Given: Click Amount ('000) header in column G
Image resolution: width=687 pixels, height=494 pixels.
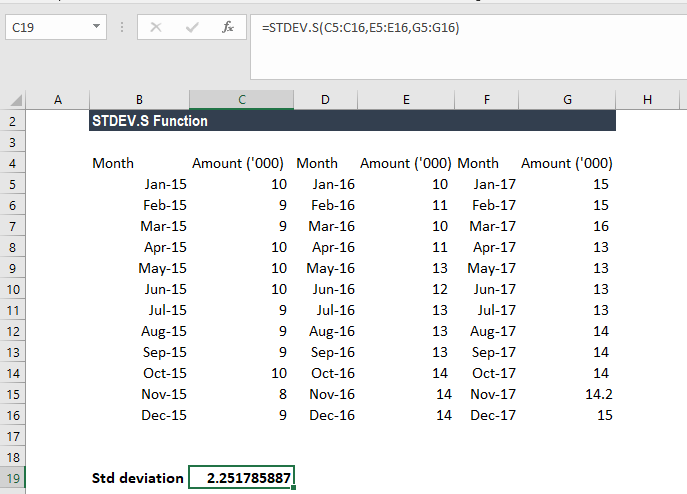Looking at the screenshot, I should click(x=567, y=163).
